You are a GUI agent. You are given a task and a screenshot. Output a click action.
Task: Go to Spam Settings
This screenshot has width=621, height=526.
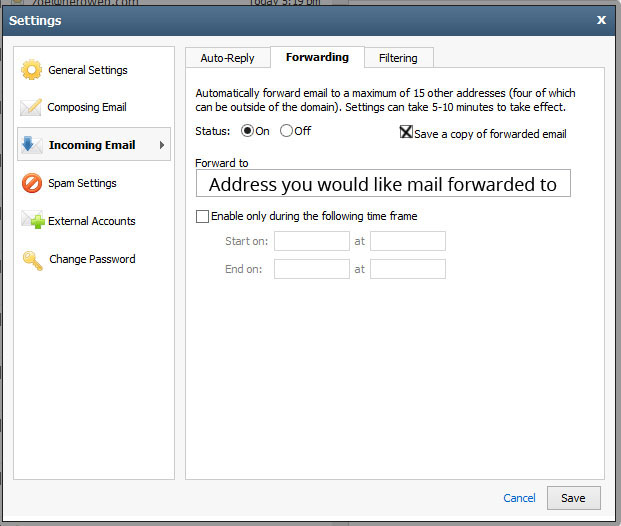pos(82,183)
